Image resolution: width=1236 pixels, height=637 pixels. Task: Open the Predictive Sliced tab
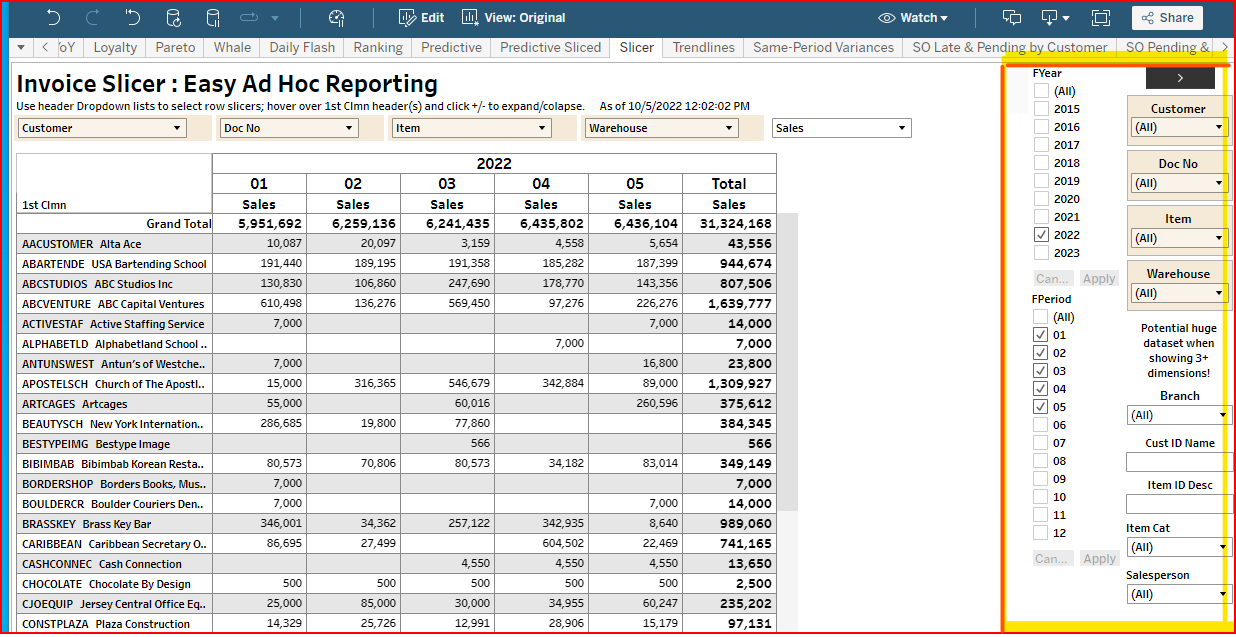click(550, 47)
